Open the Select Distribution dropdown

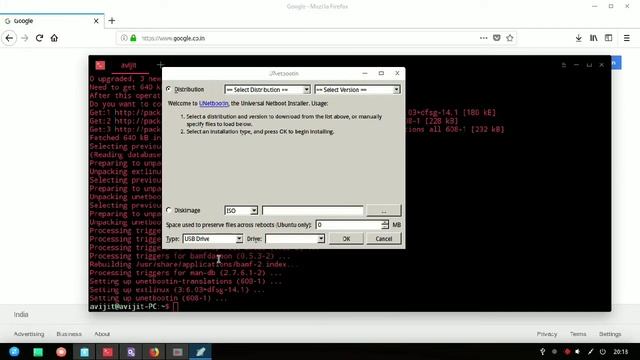coord(267,89)
